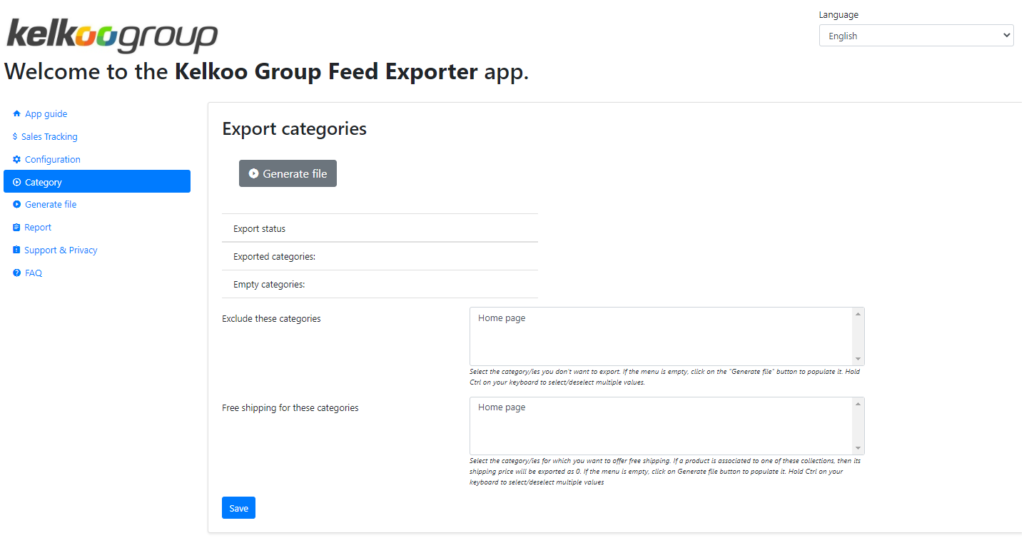
Task: Click up arrow of Free shipping list scrollbar
Action: [858, 404]
